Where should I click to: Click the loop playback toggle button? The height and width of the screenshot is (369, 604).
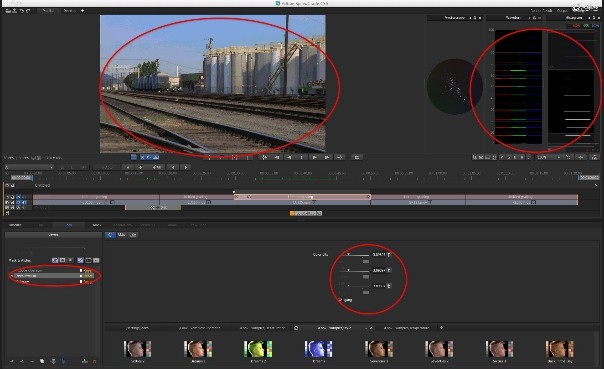tap(357, 157)
